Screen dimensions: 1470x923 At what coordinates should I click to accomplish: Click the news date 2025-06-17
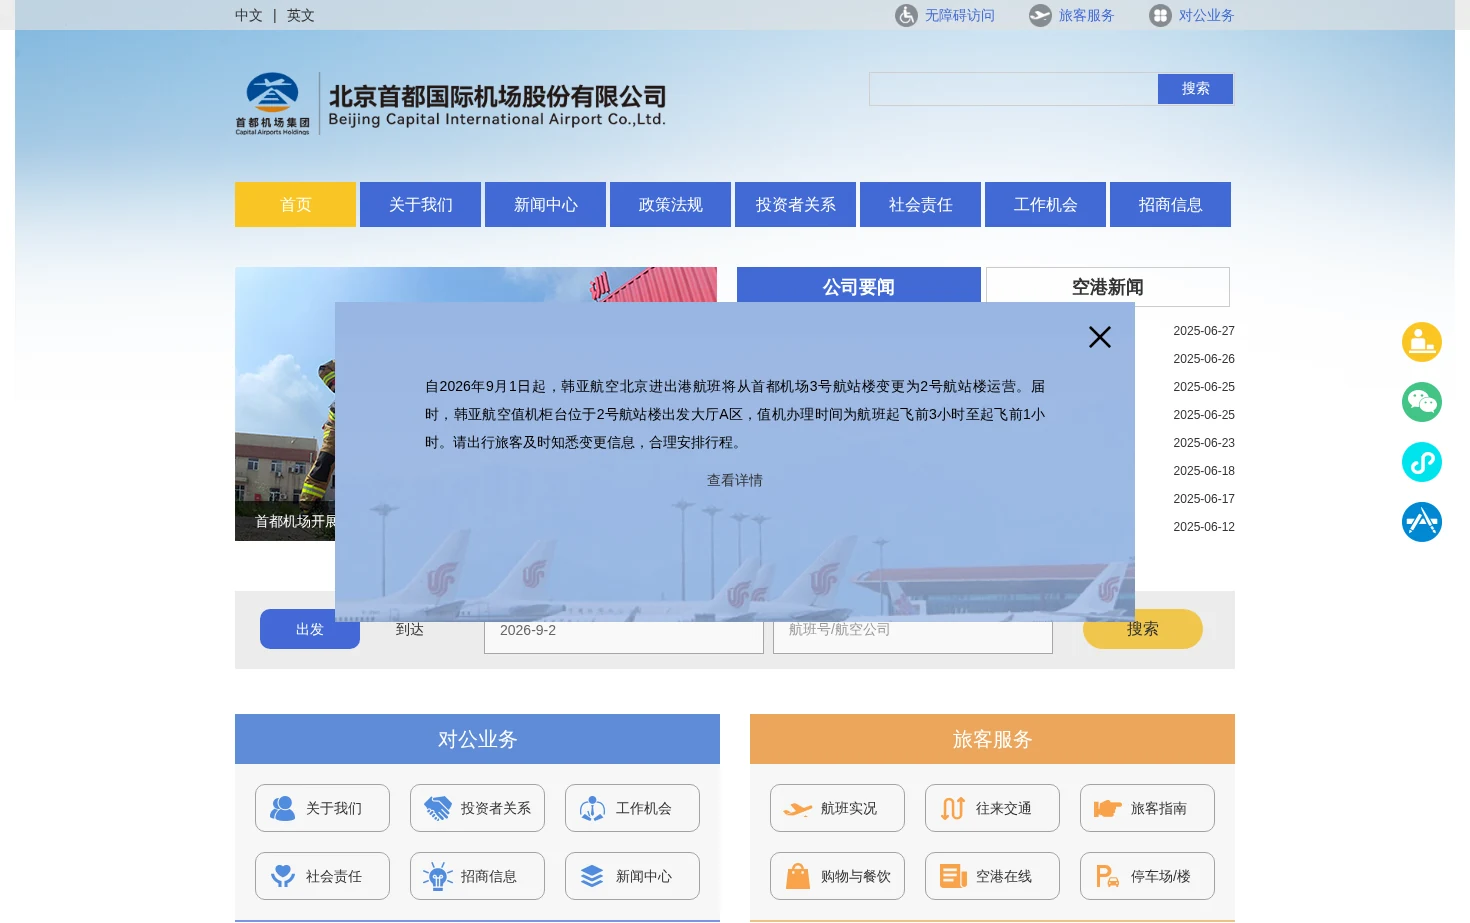tap(1204, 499)
